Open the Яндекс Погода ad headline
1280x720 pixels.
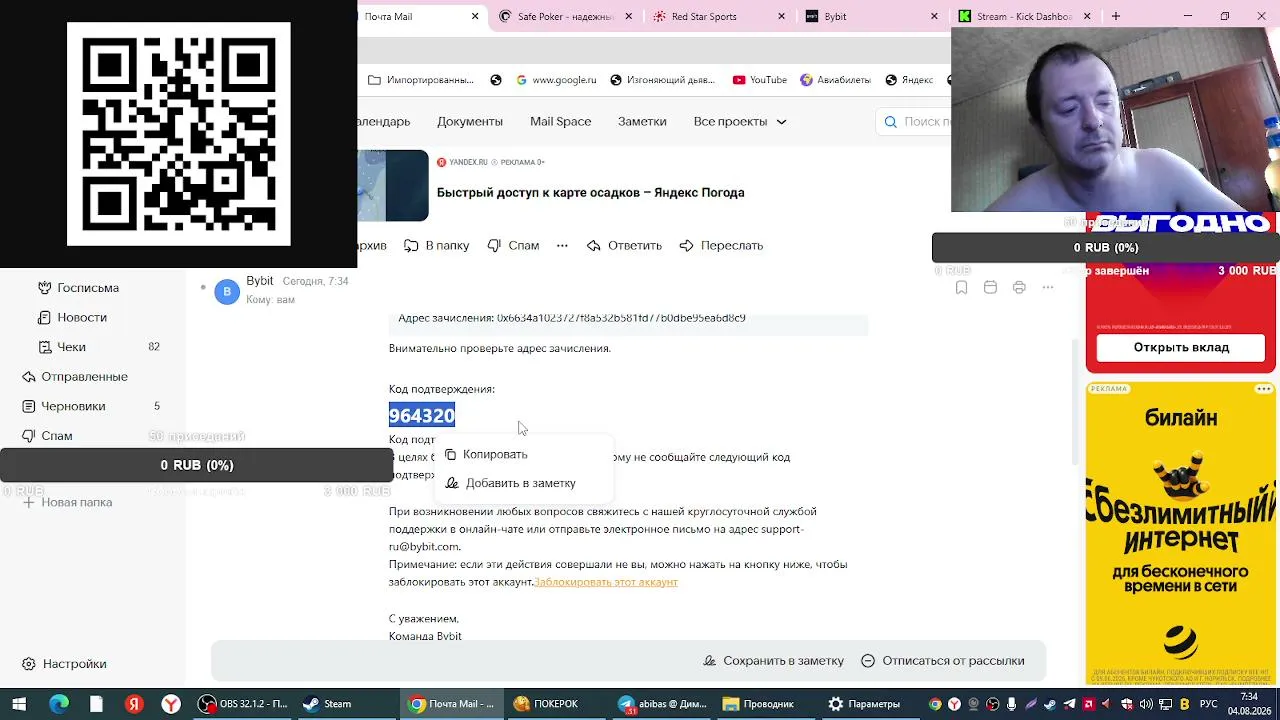pyautogui.click(x=591, y=192)
